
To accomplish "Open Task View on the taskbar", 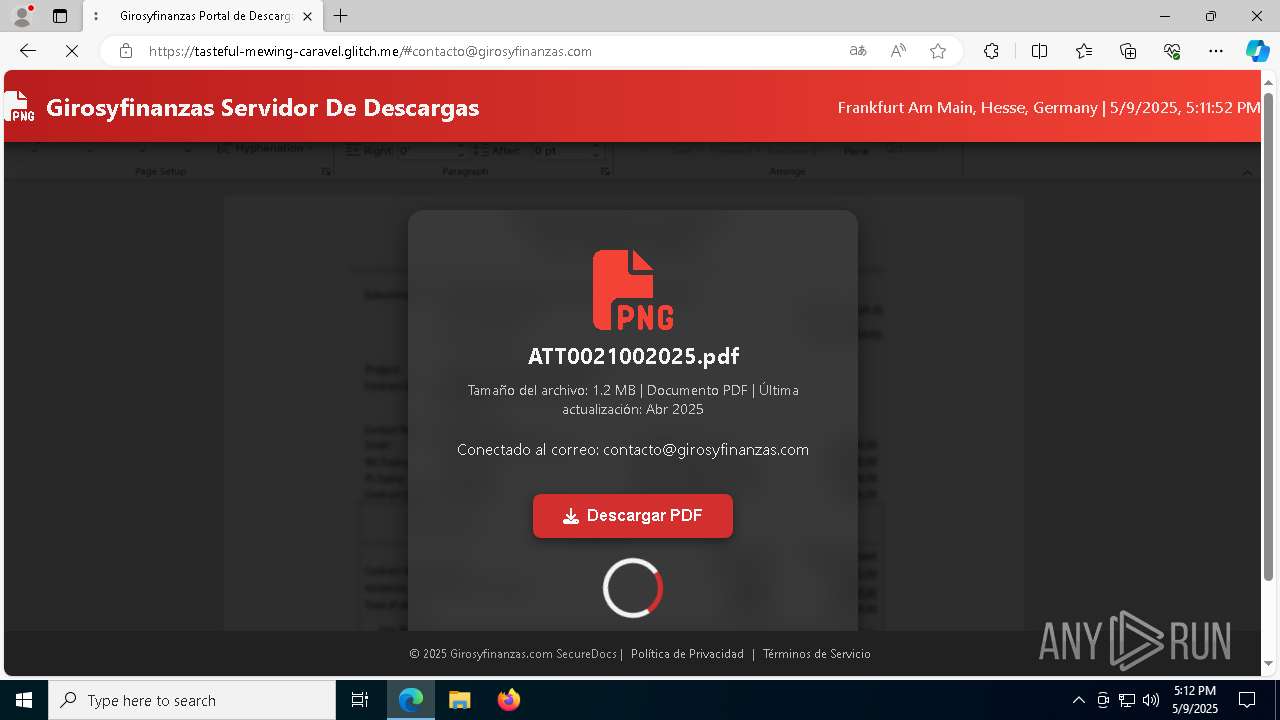I will click(x=360, y=700).
